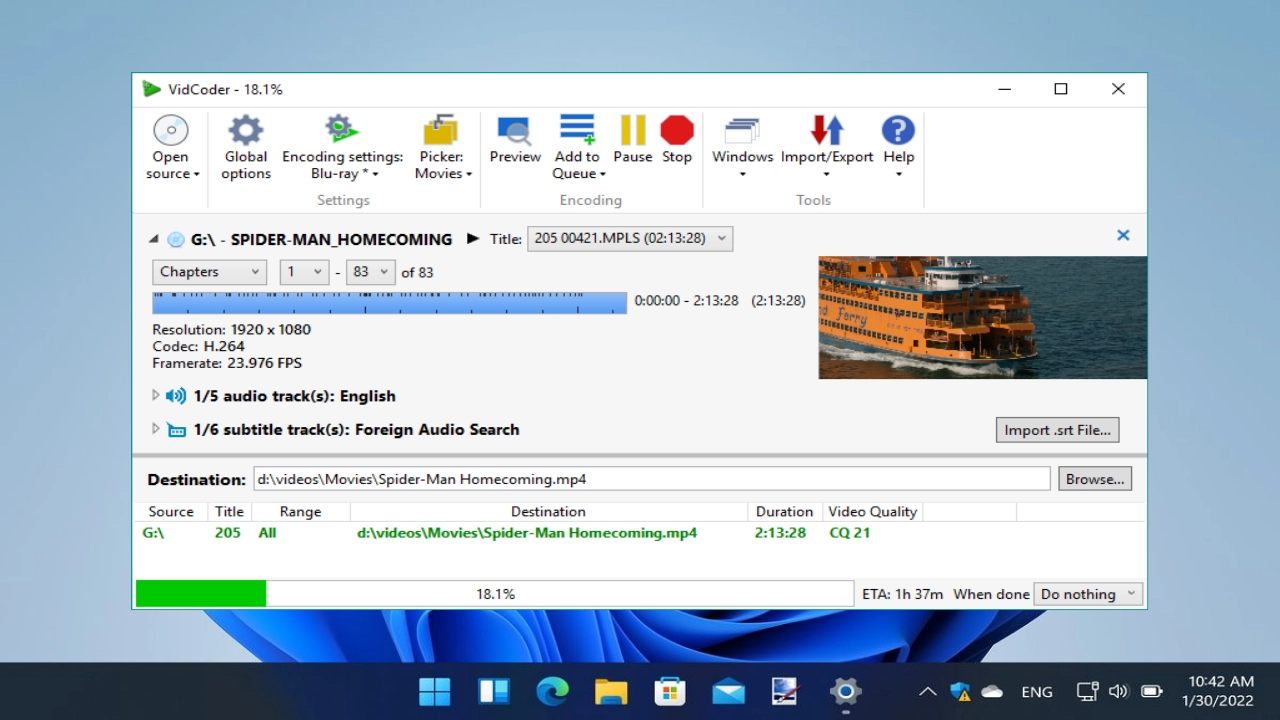Open the When done dropdown
Viewport: 1280px width, 720px height.
coord(1088,594)
